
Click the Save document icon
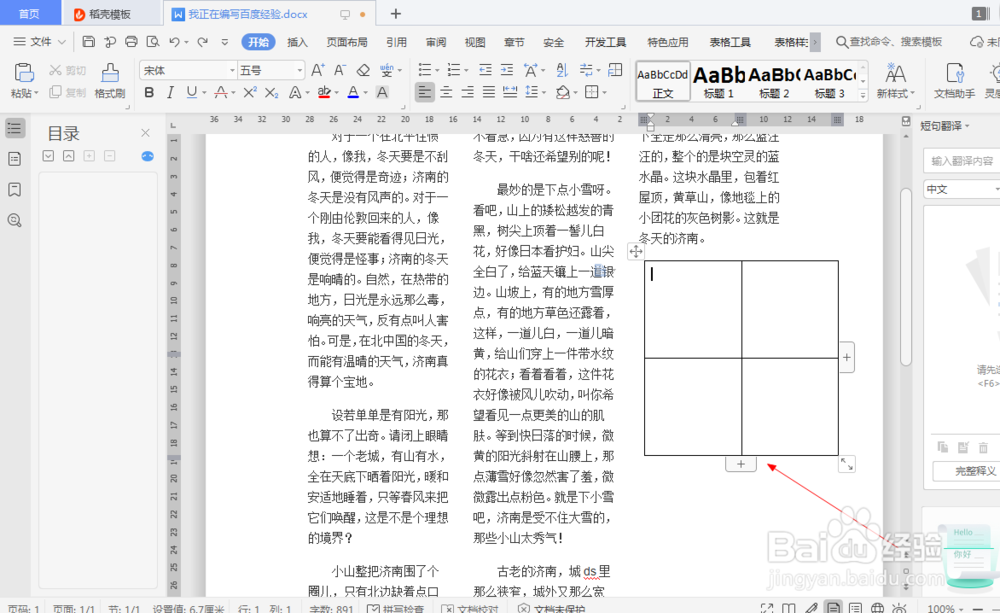(89, 42)
